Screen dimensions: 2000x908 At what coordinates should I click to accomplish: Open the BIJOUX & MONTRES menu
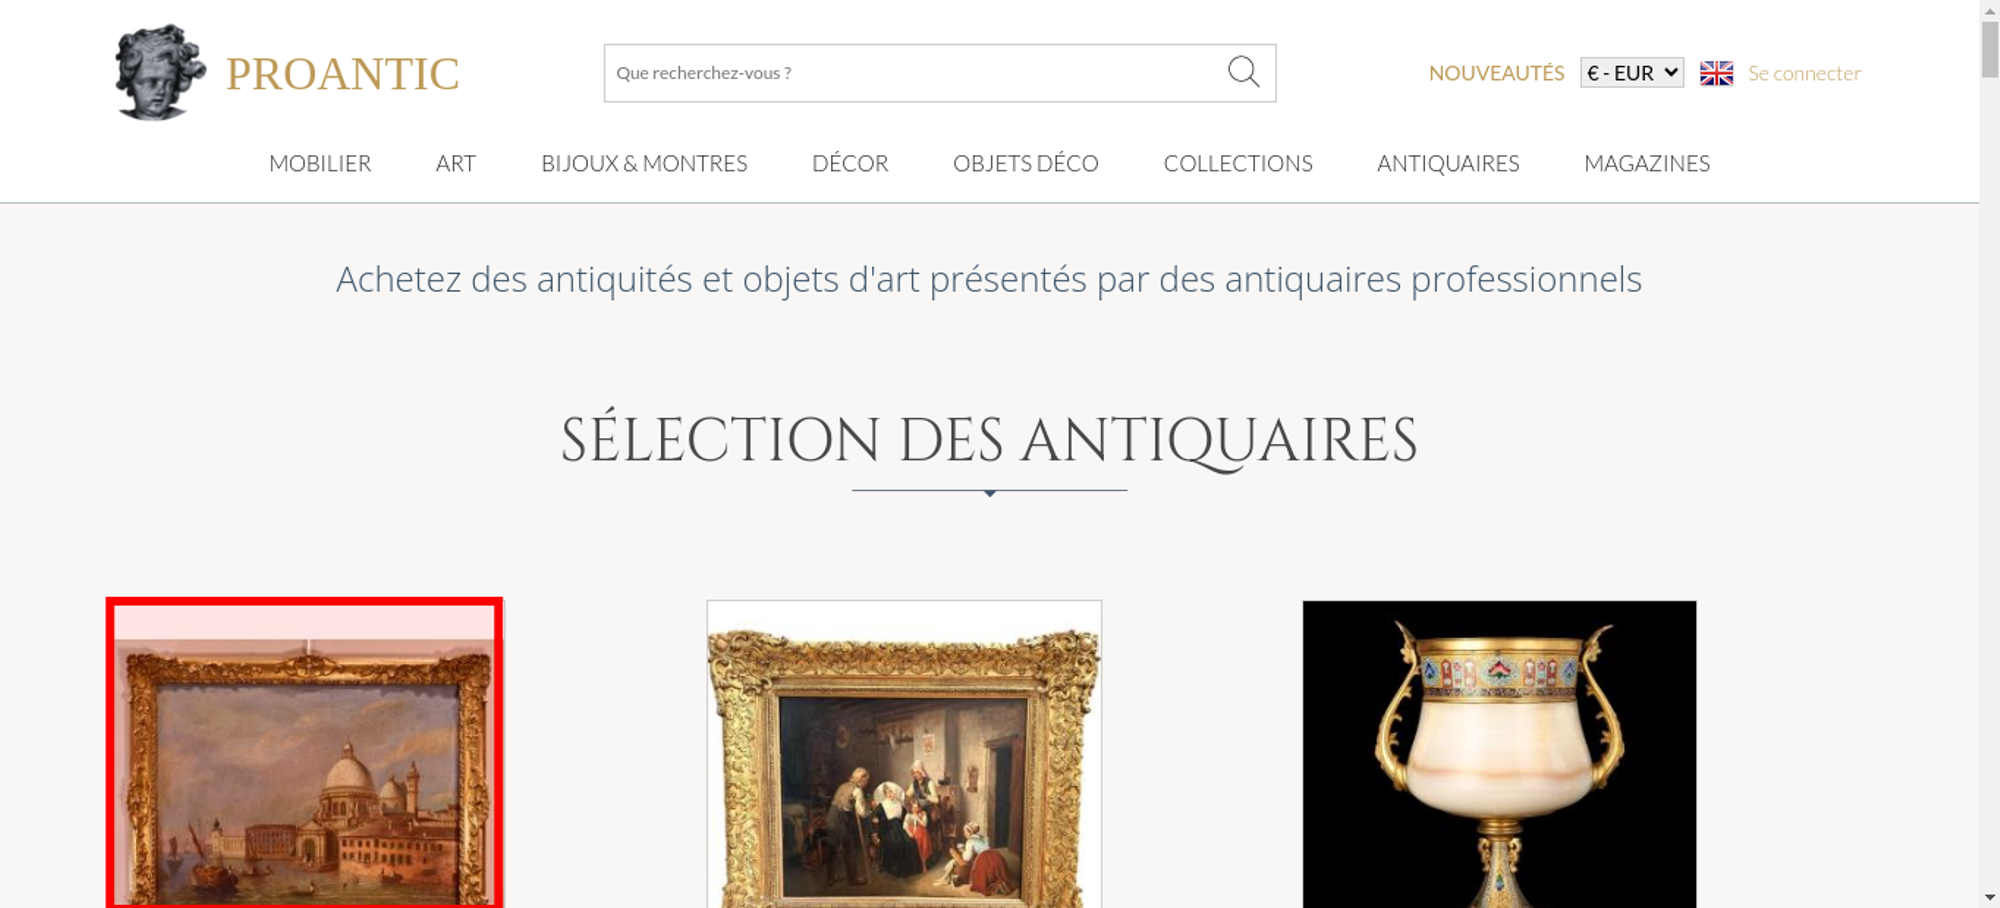click(644, 163)
